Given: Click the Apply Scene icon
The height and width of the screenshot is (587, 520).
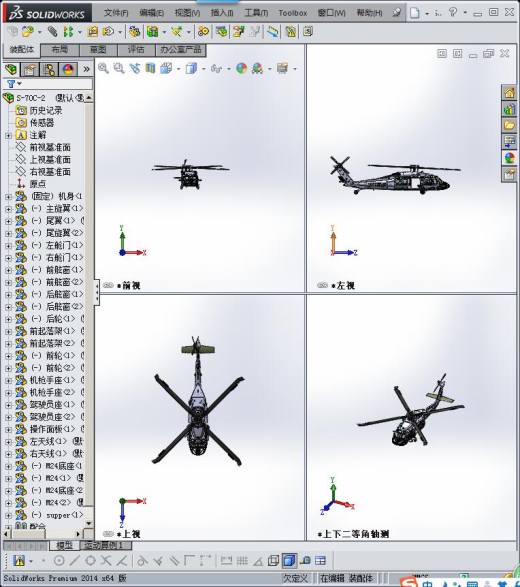Looking at the screenshot, I should pos(257,69).
